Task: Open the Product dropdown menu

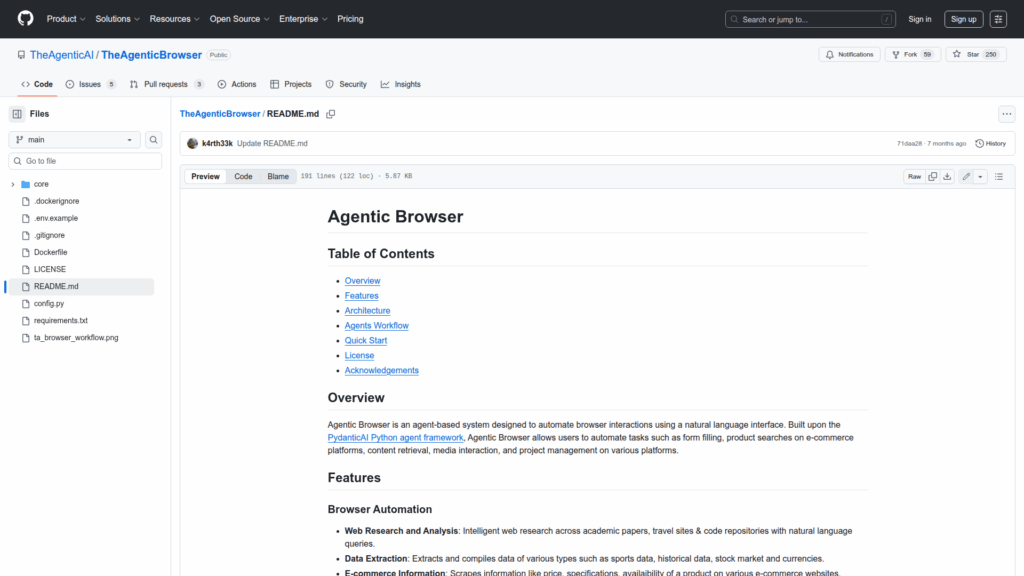Action: pyautogui.click(x=66, y=19)
